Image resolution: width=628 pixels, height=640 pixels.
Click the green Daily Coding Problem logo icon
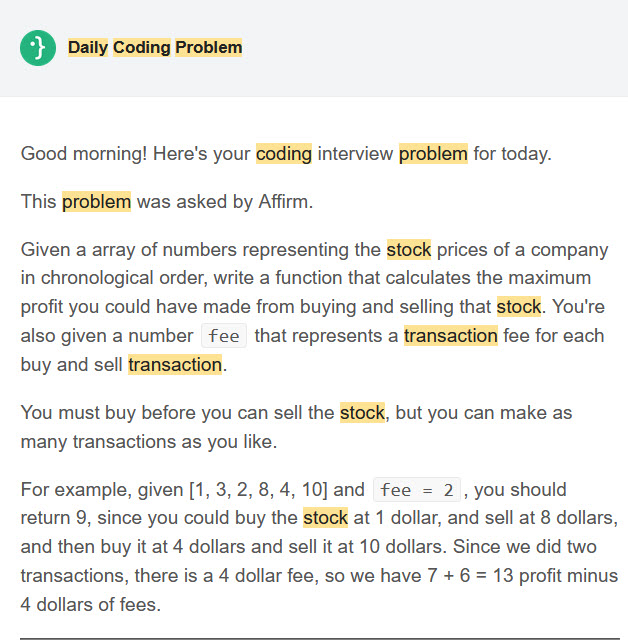point(38,48)
